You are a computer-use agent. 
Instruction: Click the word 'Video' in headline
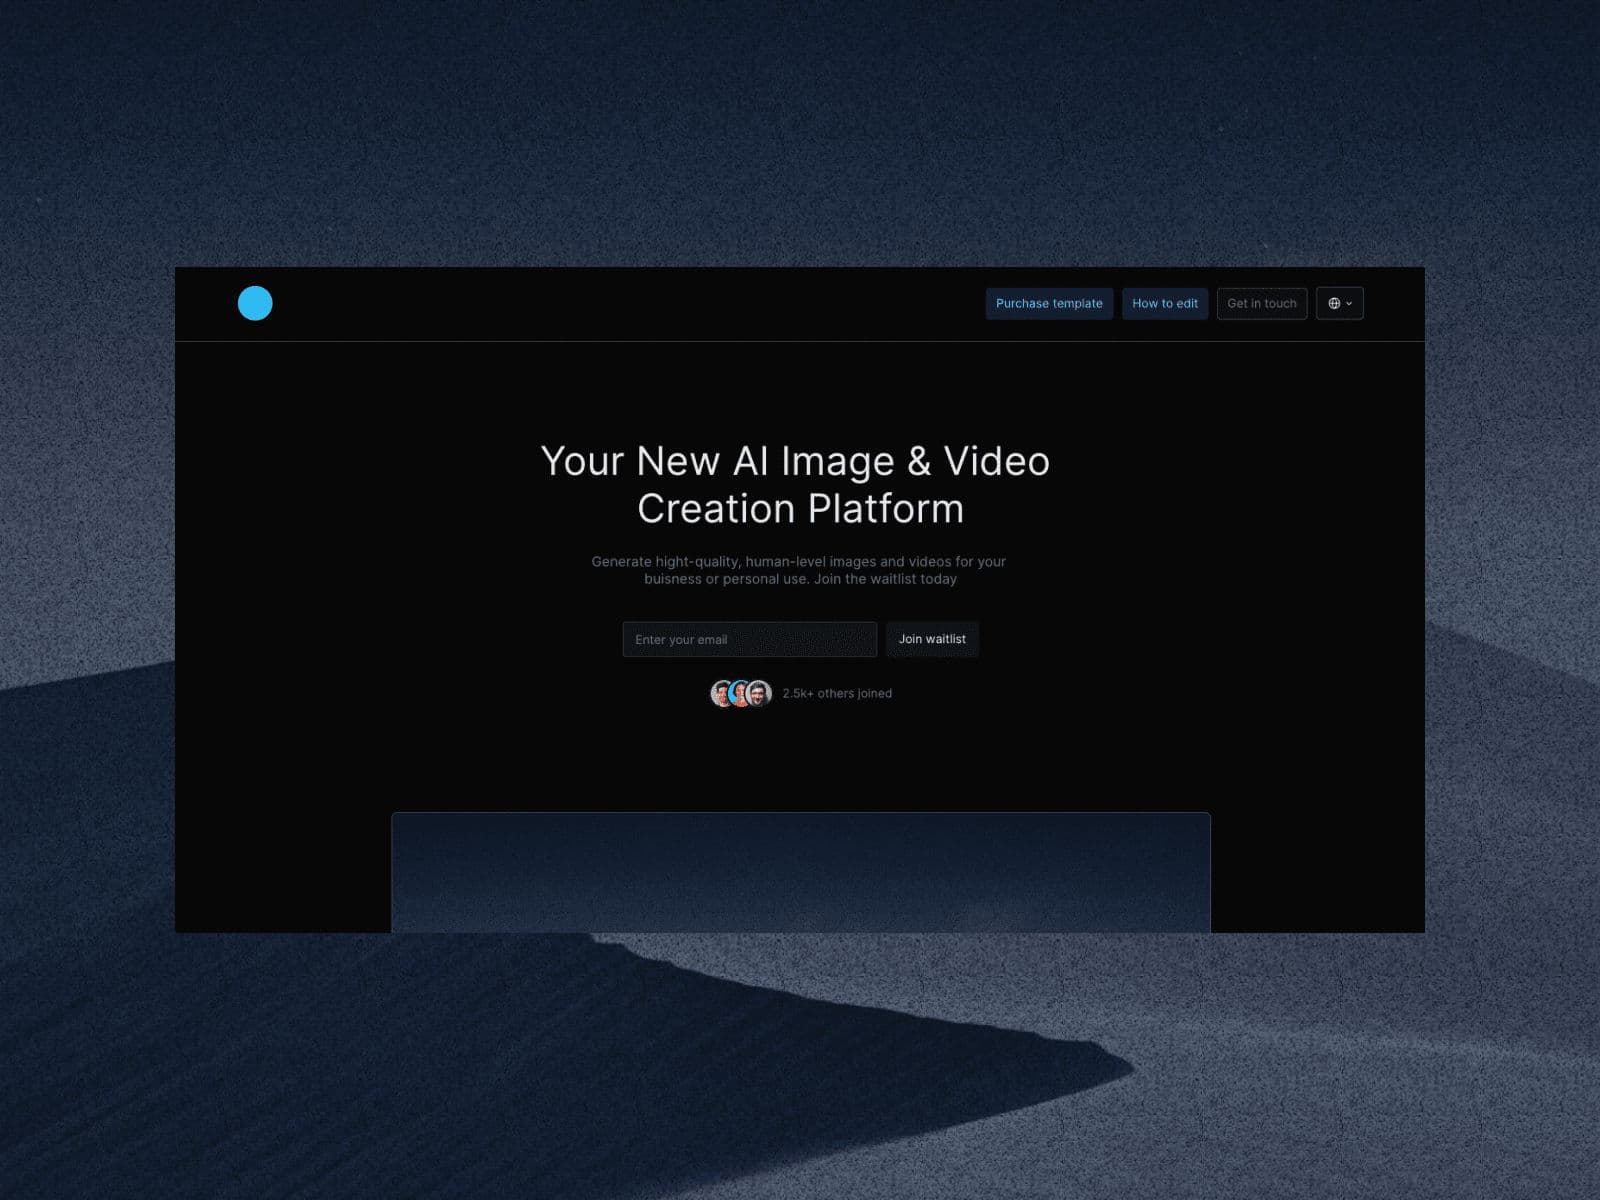pyautogui.click(x=996, y=461)
